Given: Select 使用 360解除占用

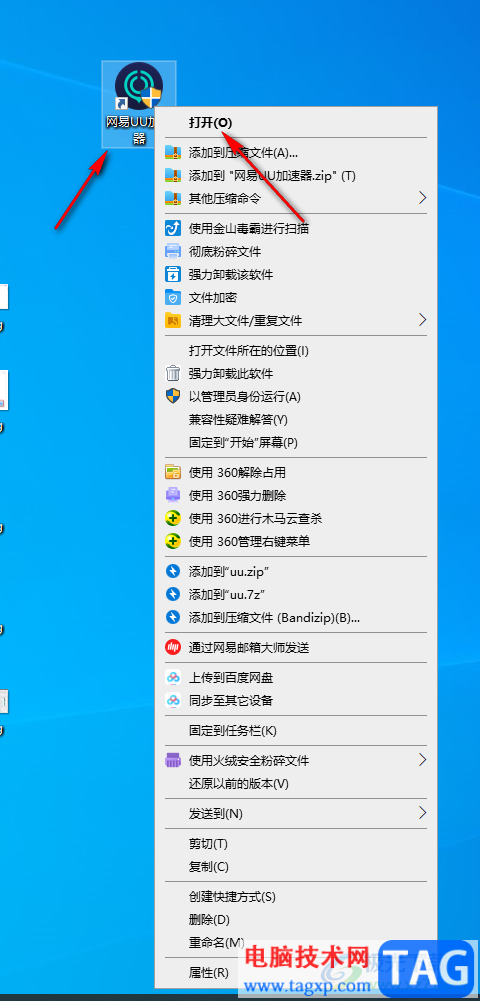Looking at the screenshot, I should pyautogui.click(x=296, y=472).
